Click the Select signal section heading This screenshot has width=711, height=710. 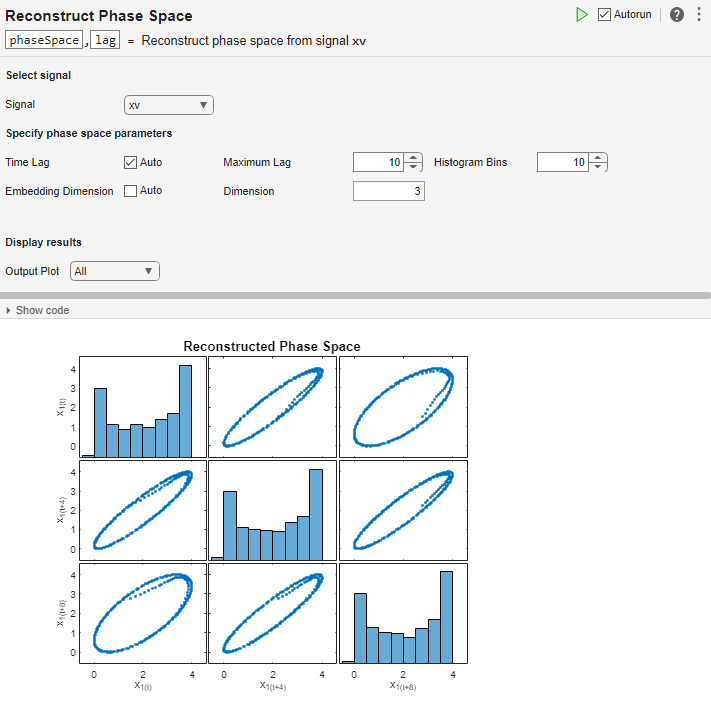click(39, 75)
